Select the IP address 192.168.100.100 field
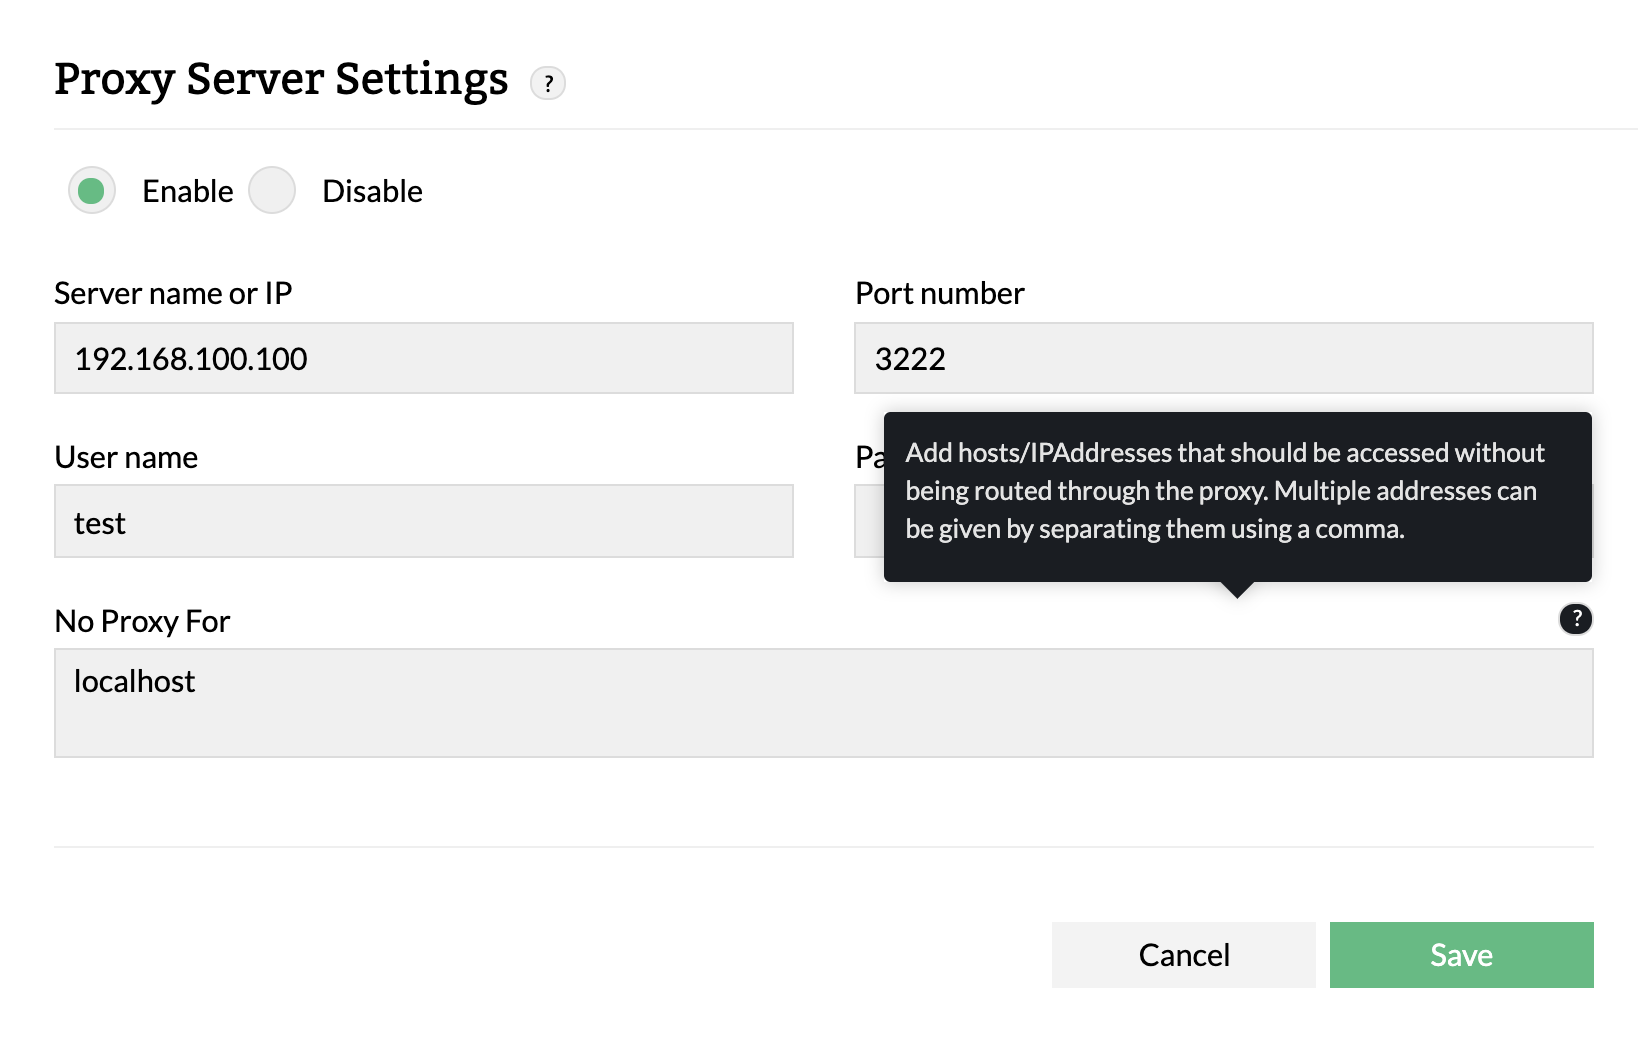Image resolution: width=1638 pixels, height=1048 pixels. coord(423,358)
